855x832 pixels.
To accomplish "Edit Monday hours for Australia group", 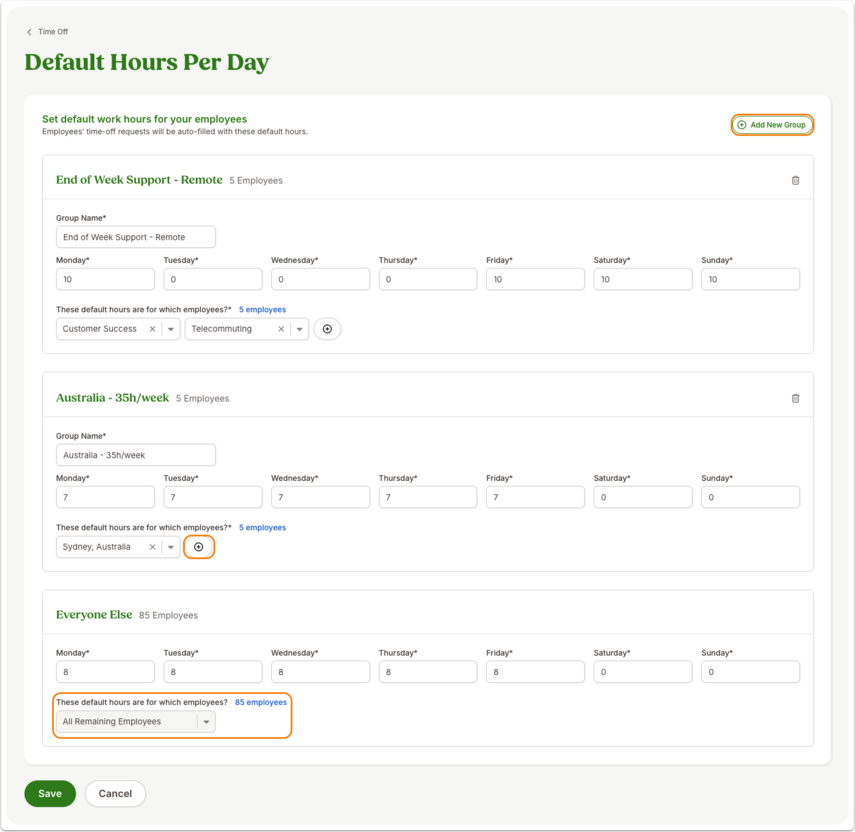I will [105, 497].
